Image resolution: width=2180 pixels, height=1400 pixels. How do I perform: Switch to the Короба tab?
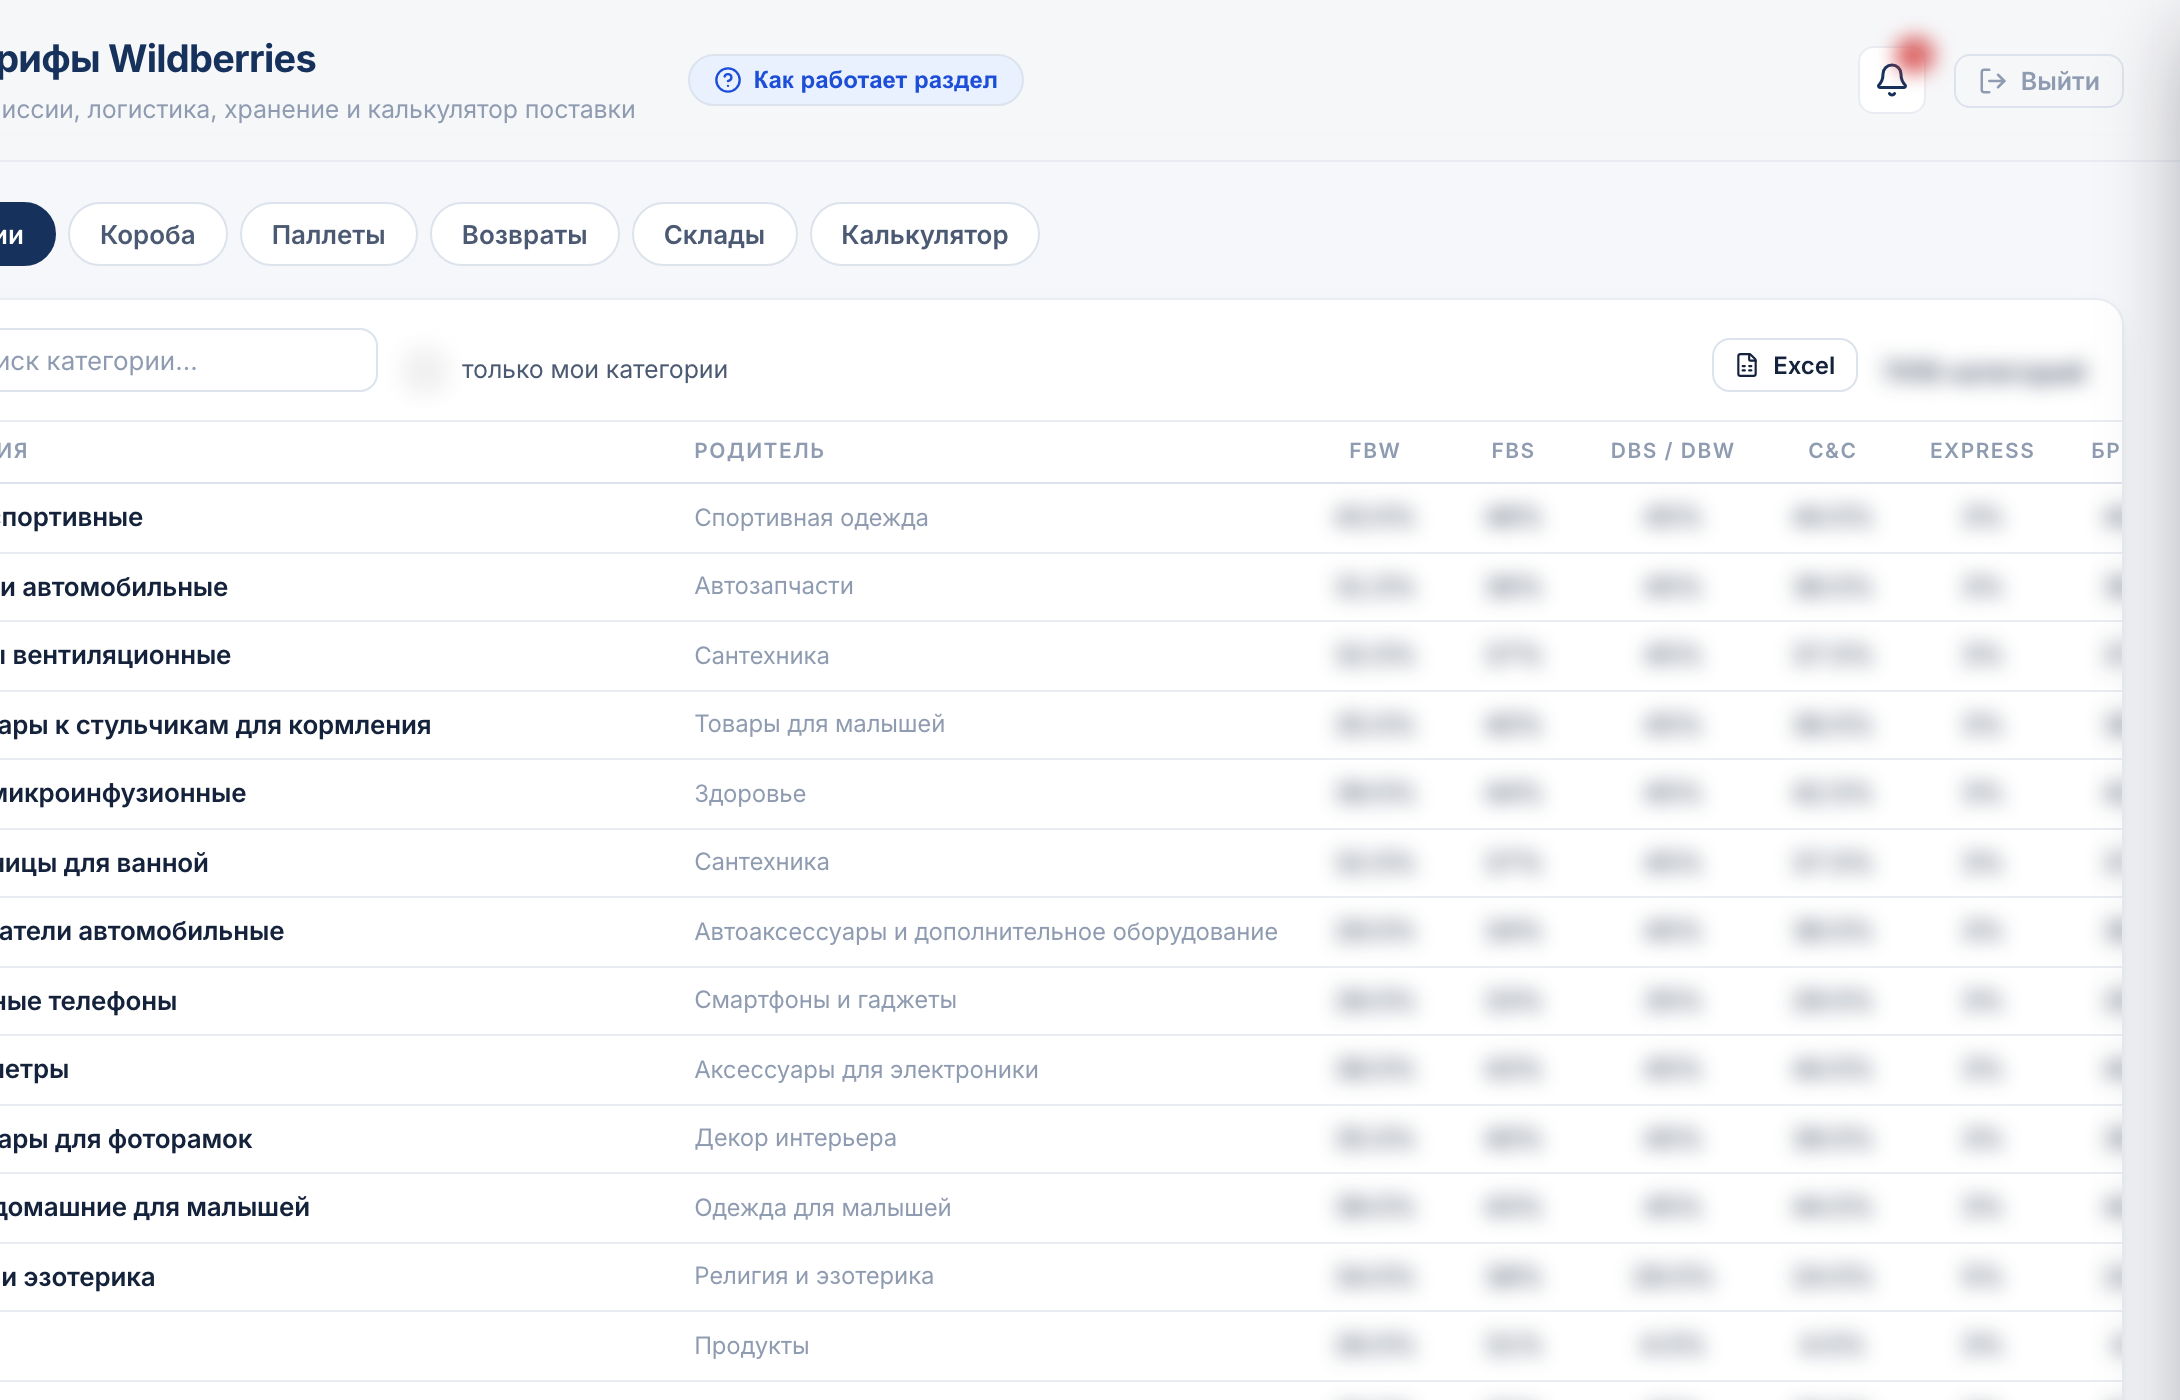point(148,235)
